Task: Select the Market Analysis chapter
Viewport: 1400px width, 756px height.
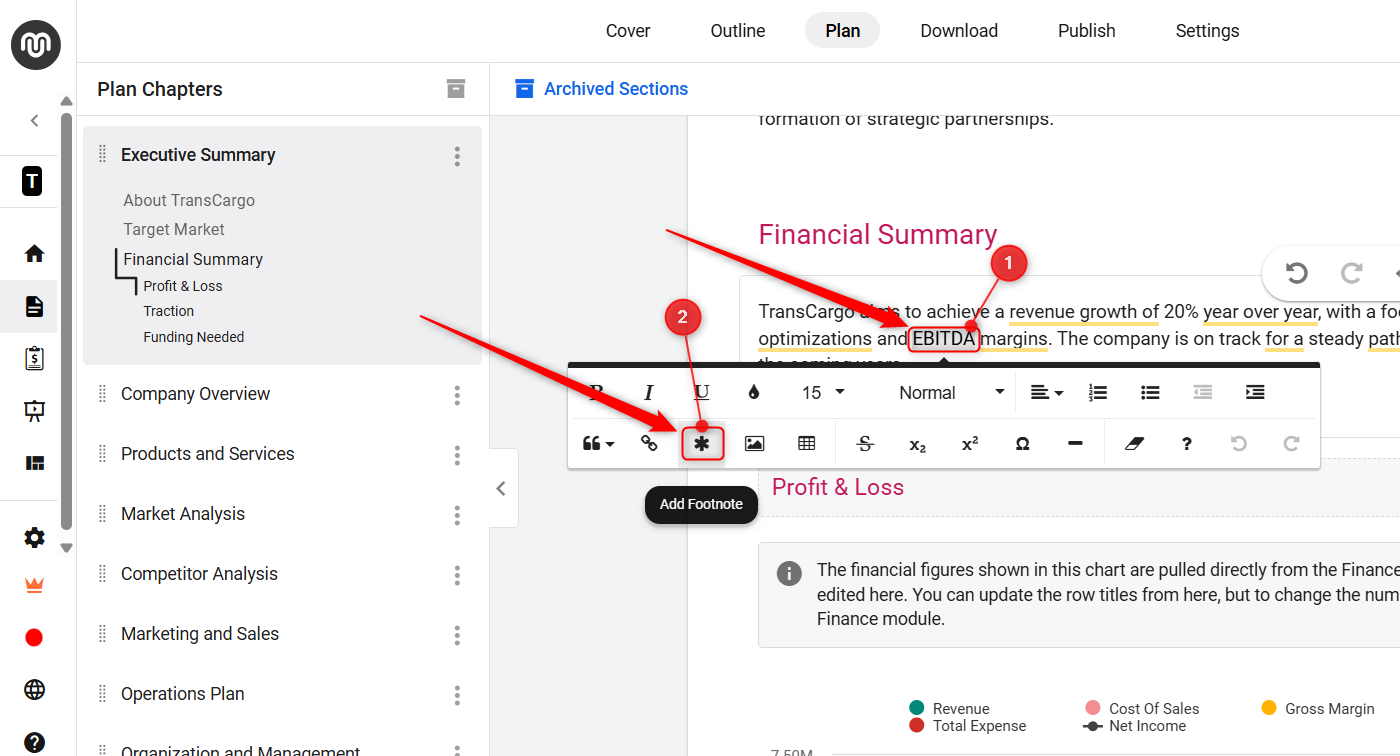Action: (183, 514)
